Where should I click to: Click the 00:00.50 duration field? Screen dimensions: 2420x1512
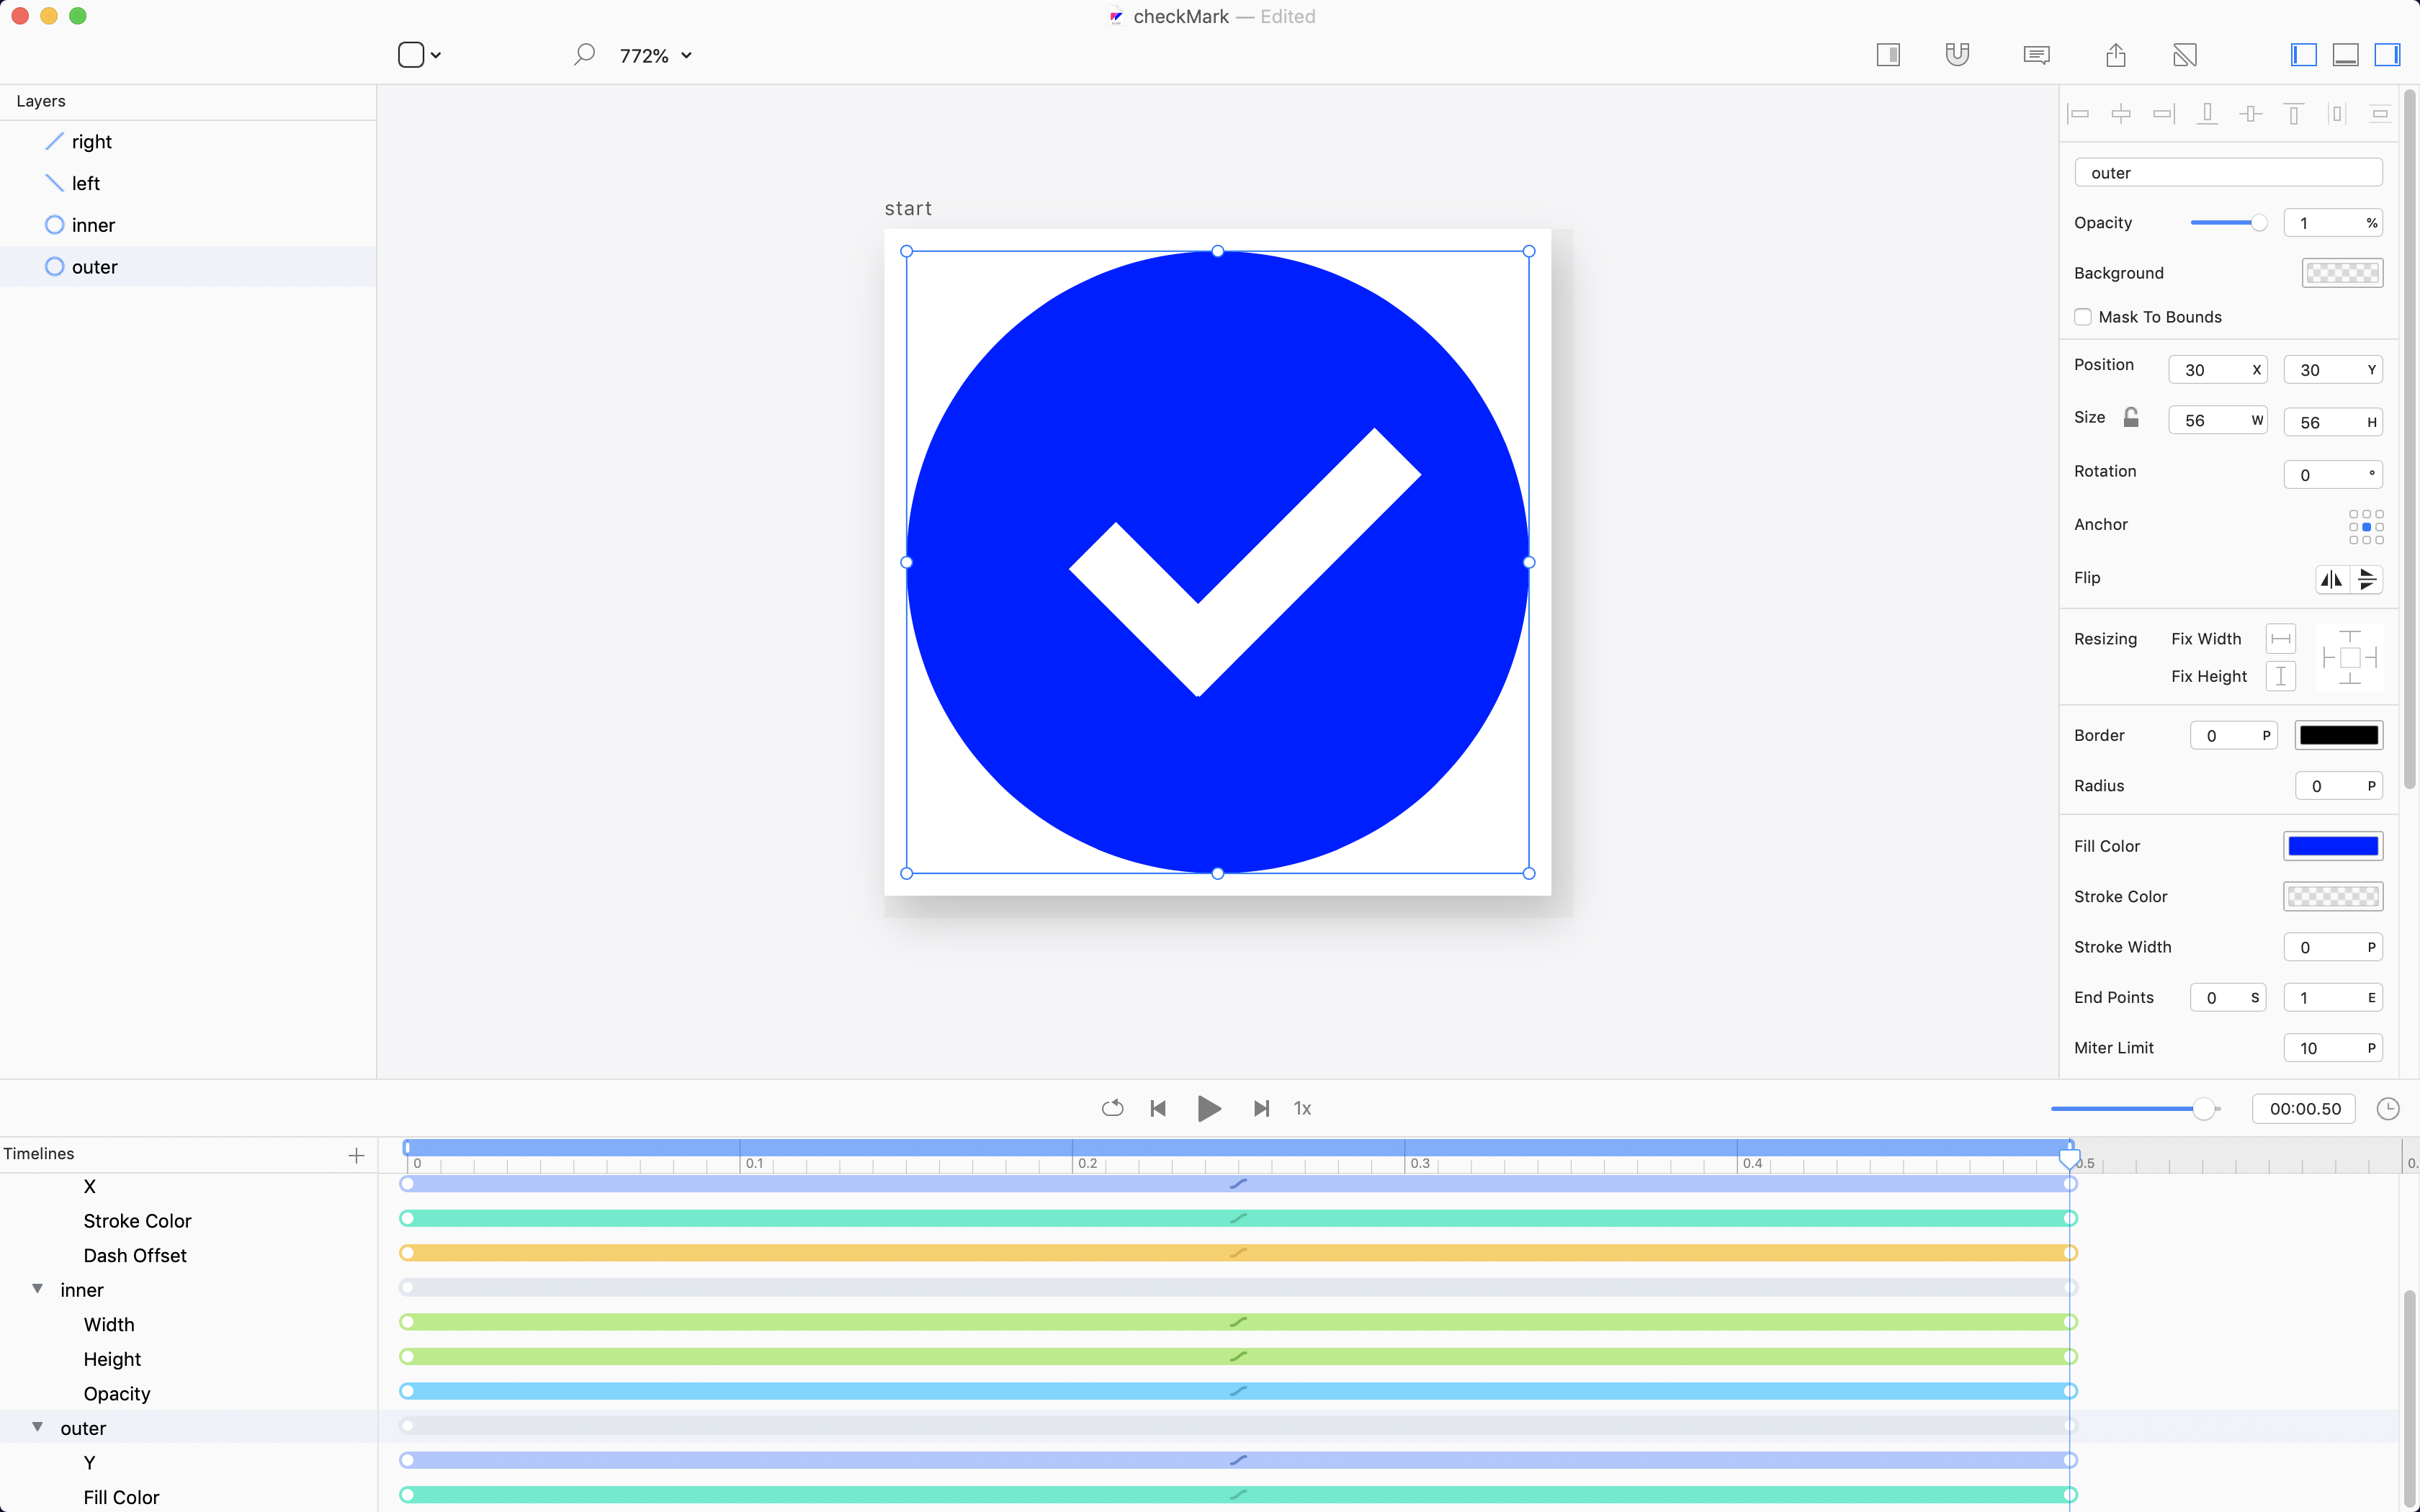pos(2304,1109)
